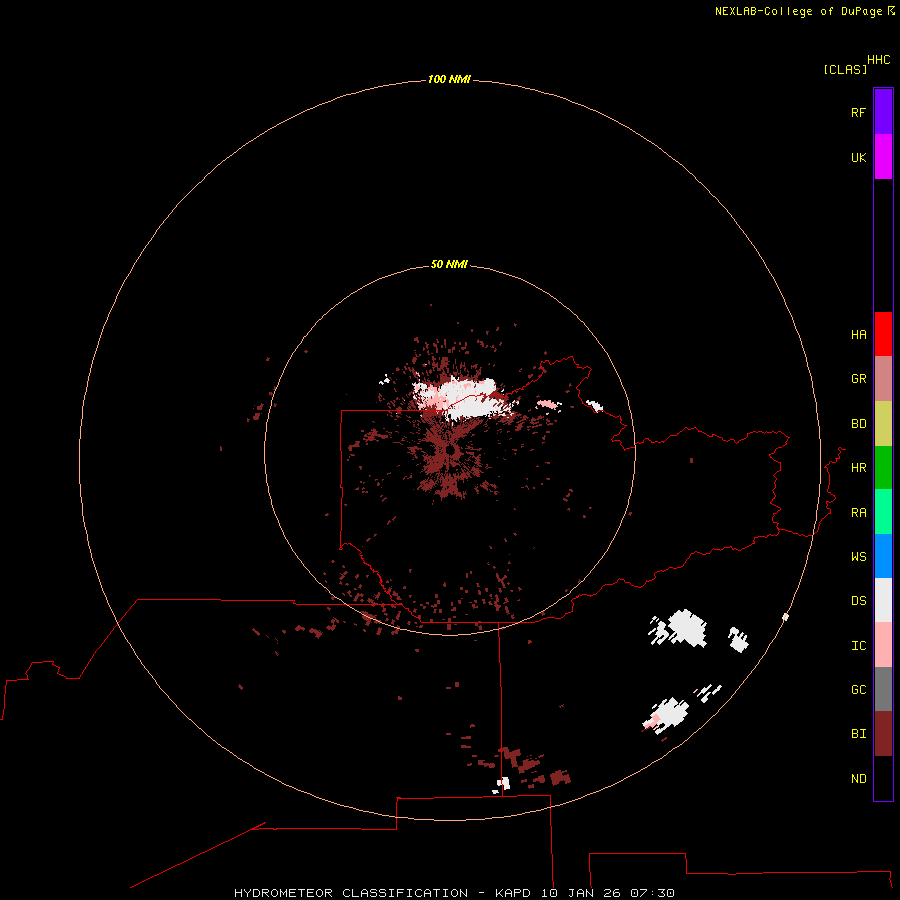Click the WS legend label
The image size is (900, 900).
[858, 557]
